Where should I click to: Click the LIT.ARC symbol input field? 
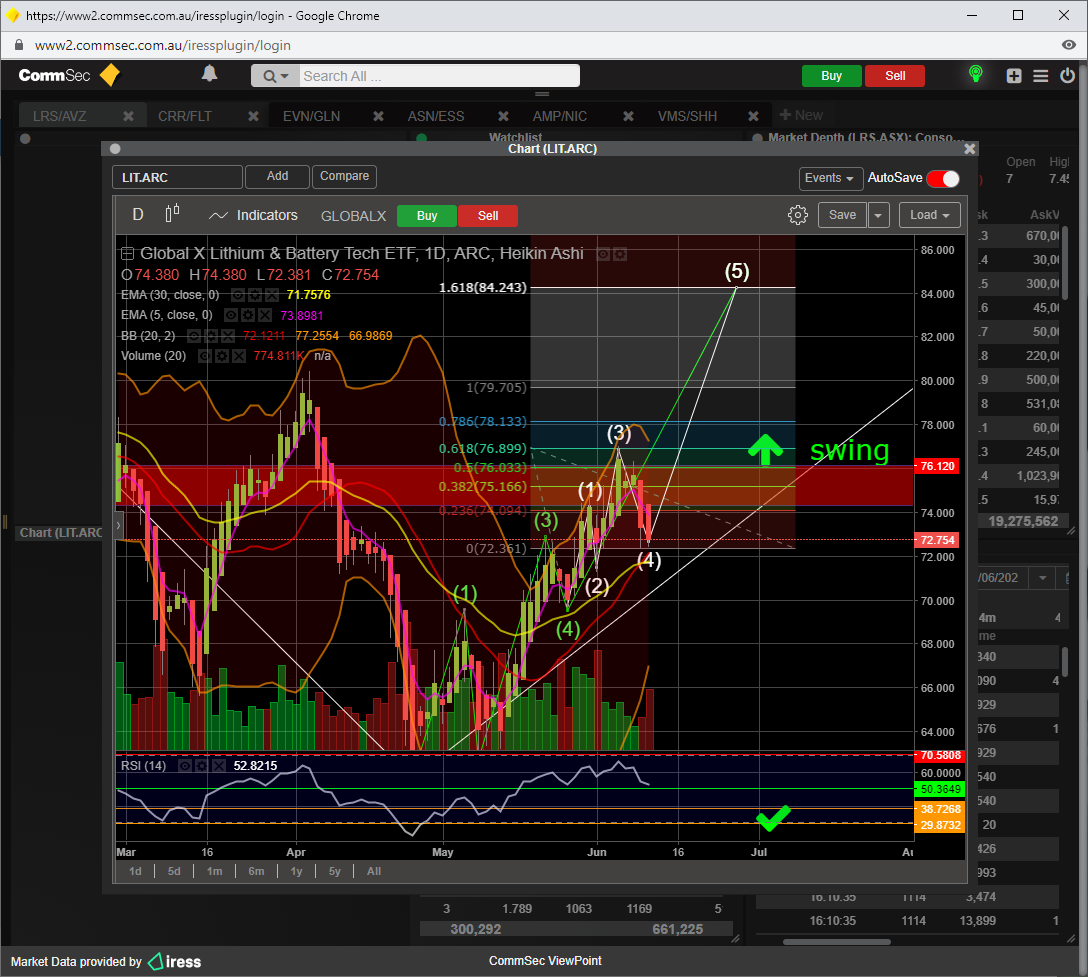pos(177,177)
